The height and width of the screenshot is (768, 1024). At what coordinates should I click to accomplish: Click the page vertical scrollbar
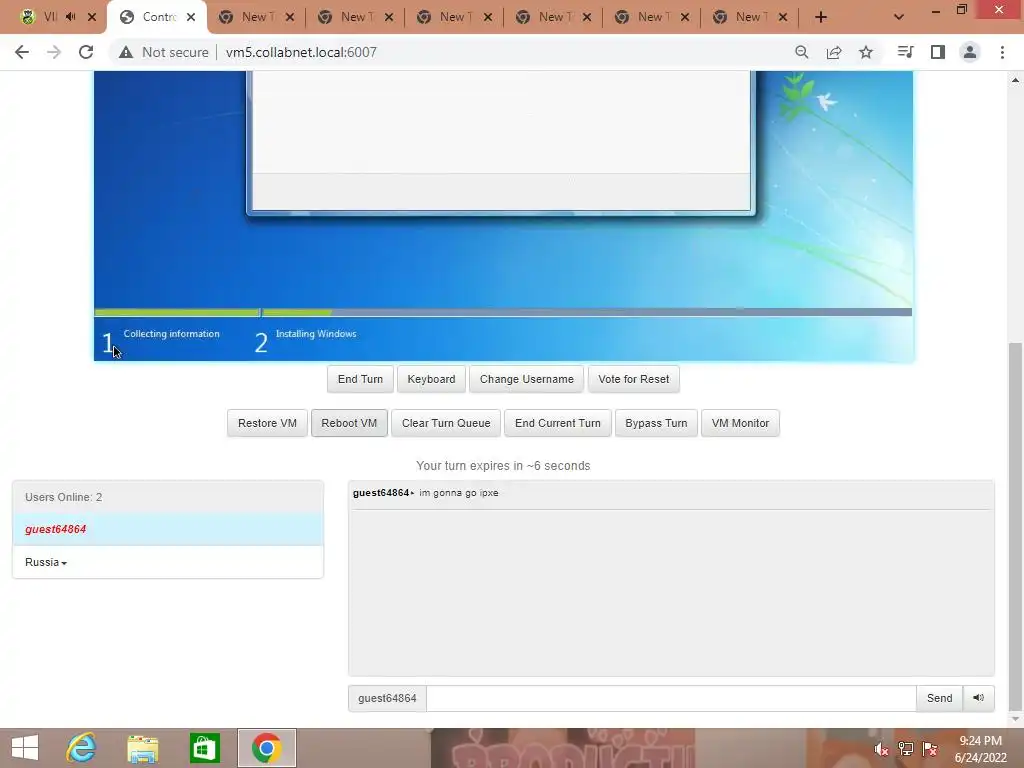(1015, 526)
